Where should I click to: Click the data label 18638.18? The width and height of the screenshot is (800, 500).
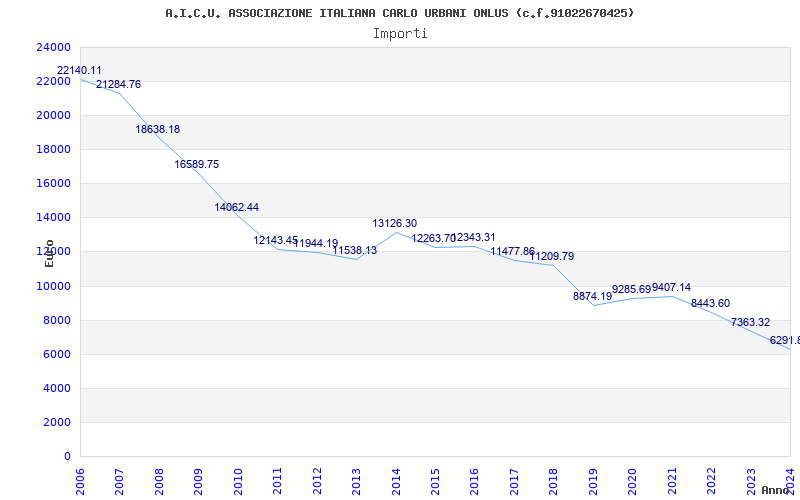pos(158,130)
